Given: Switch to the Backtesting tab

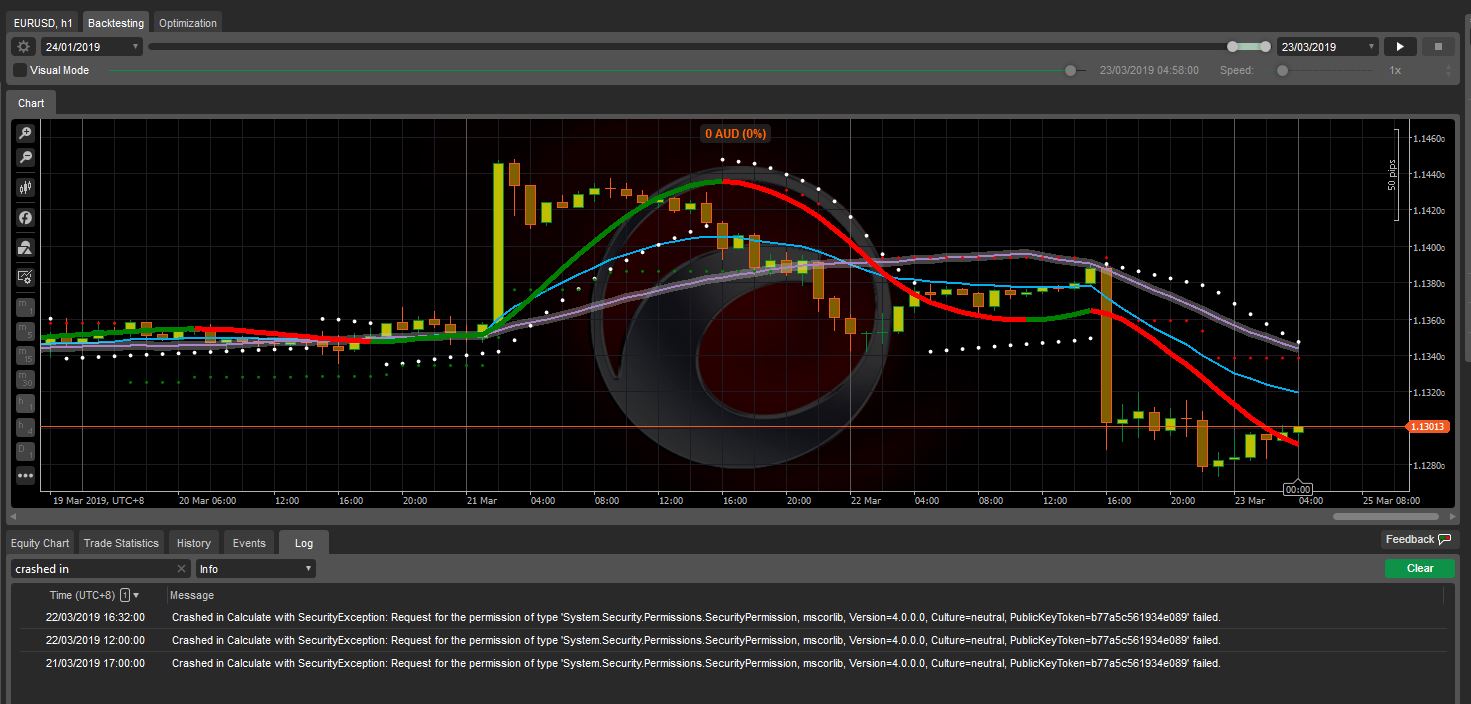Looking at the screenshot, I should click(x=116, y=22).
